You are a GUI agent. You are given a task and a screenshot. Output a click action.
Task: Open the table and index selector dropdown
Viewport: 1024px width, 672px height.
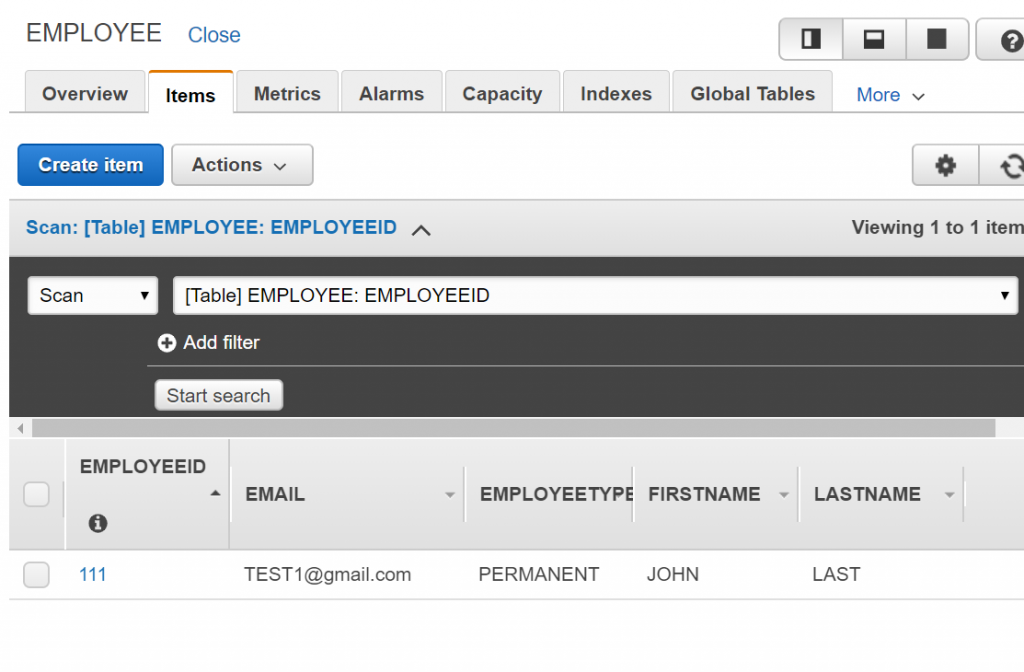[1005, 295]
